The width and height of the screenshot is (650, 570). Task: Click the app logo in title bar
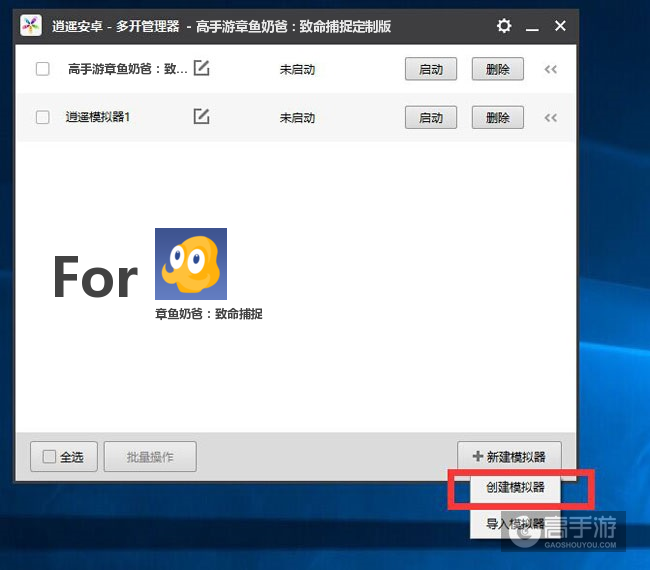coord(31,26)
